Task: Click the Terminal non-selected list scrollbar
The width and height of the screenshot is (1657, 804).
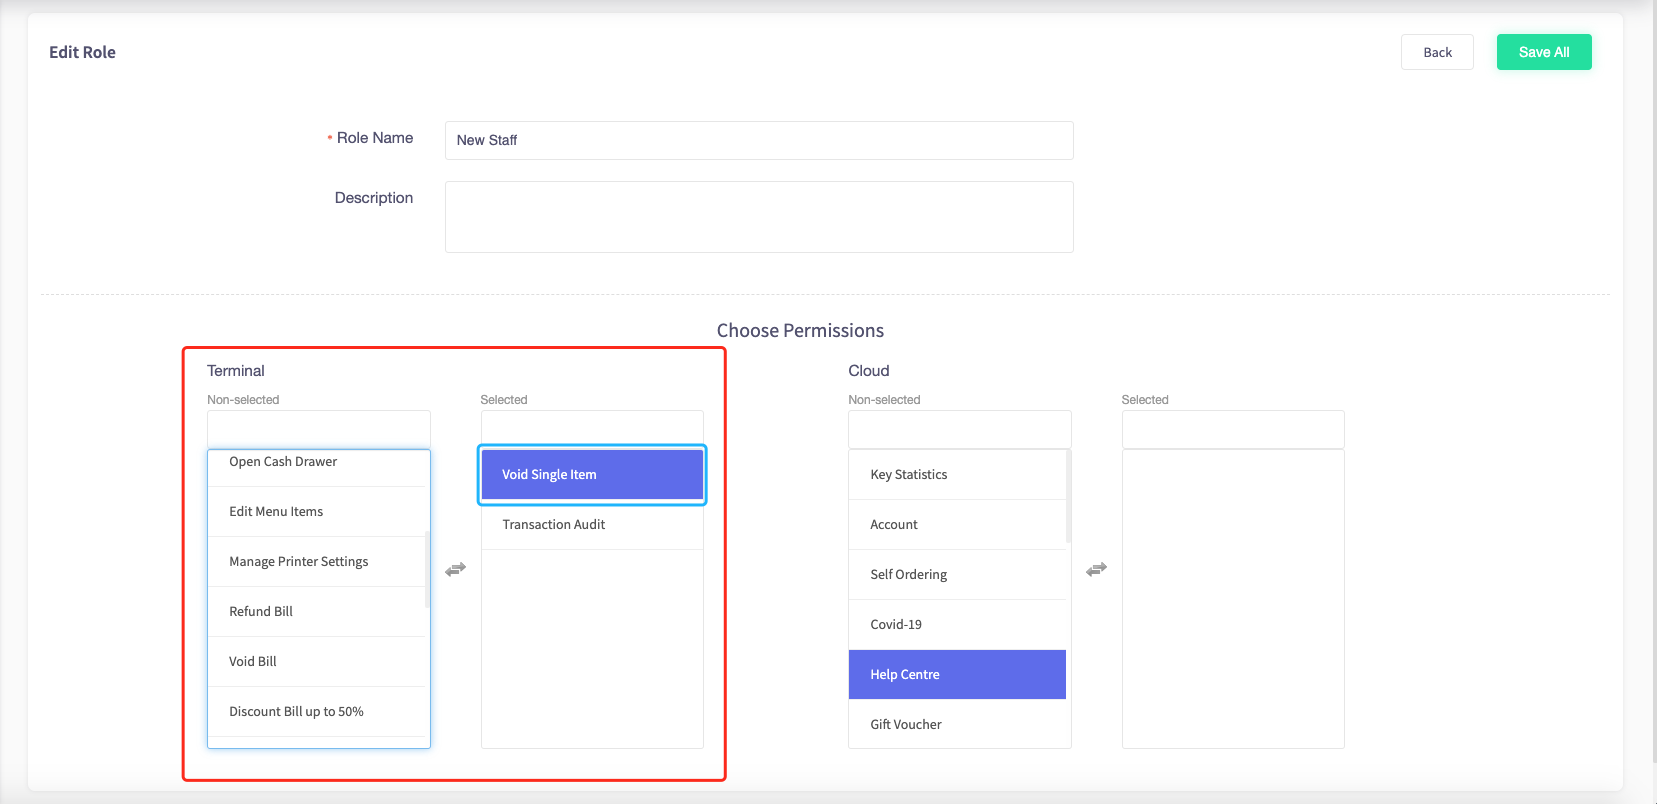Action: point(428,569)
